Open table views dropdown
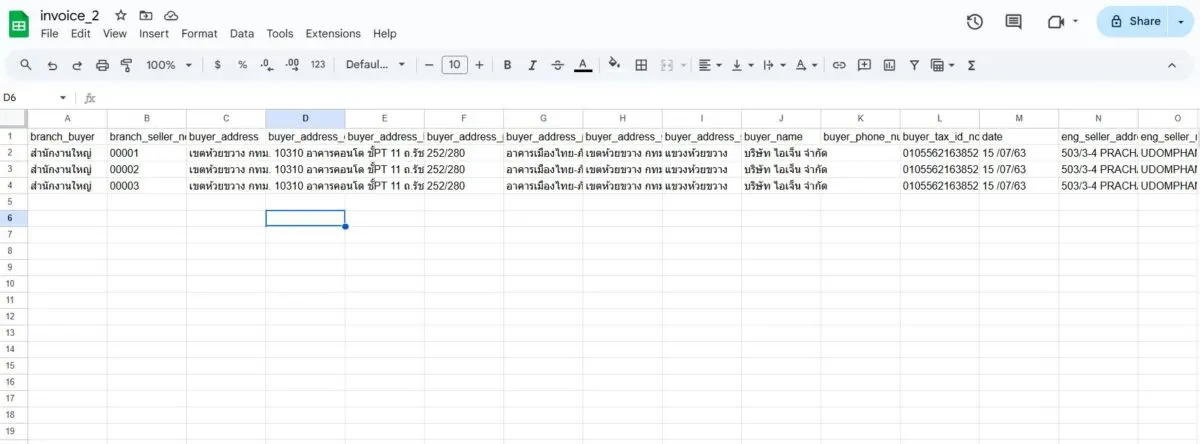This screenshot has height=444, width=1200. 943,65
